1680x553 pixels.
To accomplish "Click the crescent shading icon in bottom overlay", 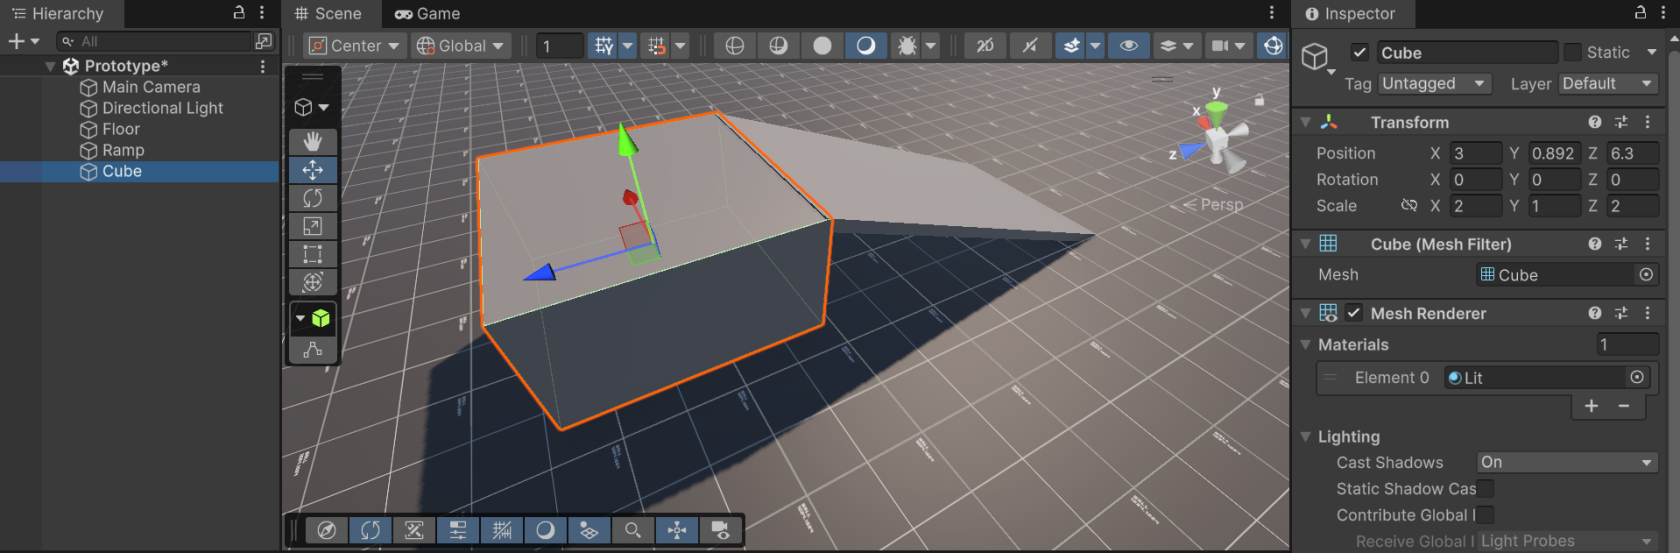I will 546,530.
